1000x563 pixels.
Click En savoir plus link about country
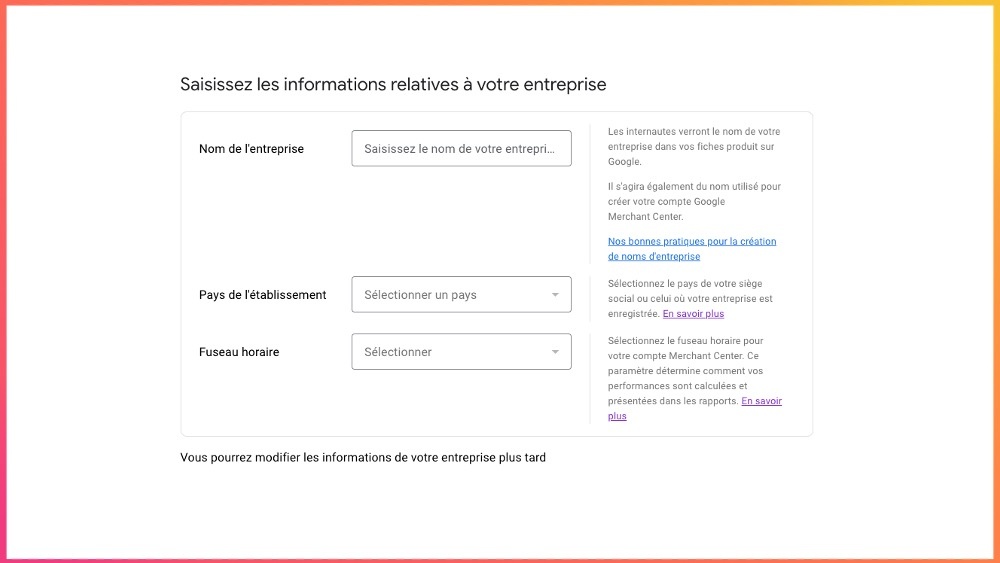[x=693, y=314]
